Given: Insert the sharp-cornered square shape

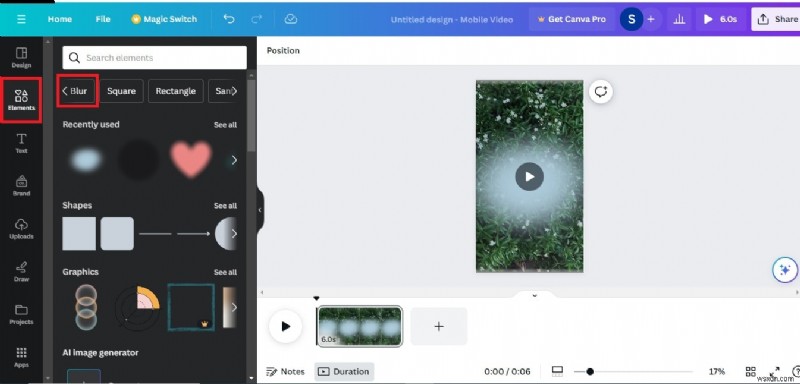Looking at the screenshot, I should pyautogui.click(x=79, y=234).
